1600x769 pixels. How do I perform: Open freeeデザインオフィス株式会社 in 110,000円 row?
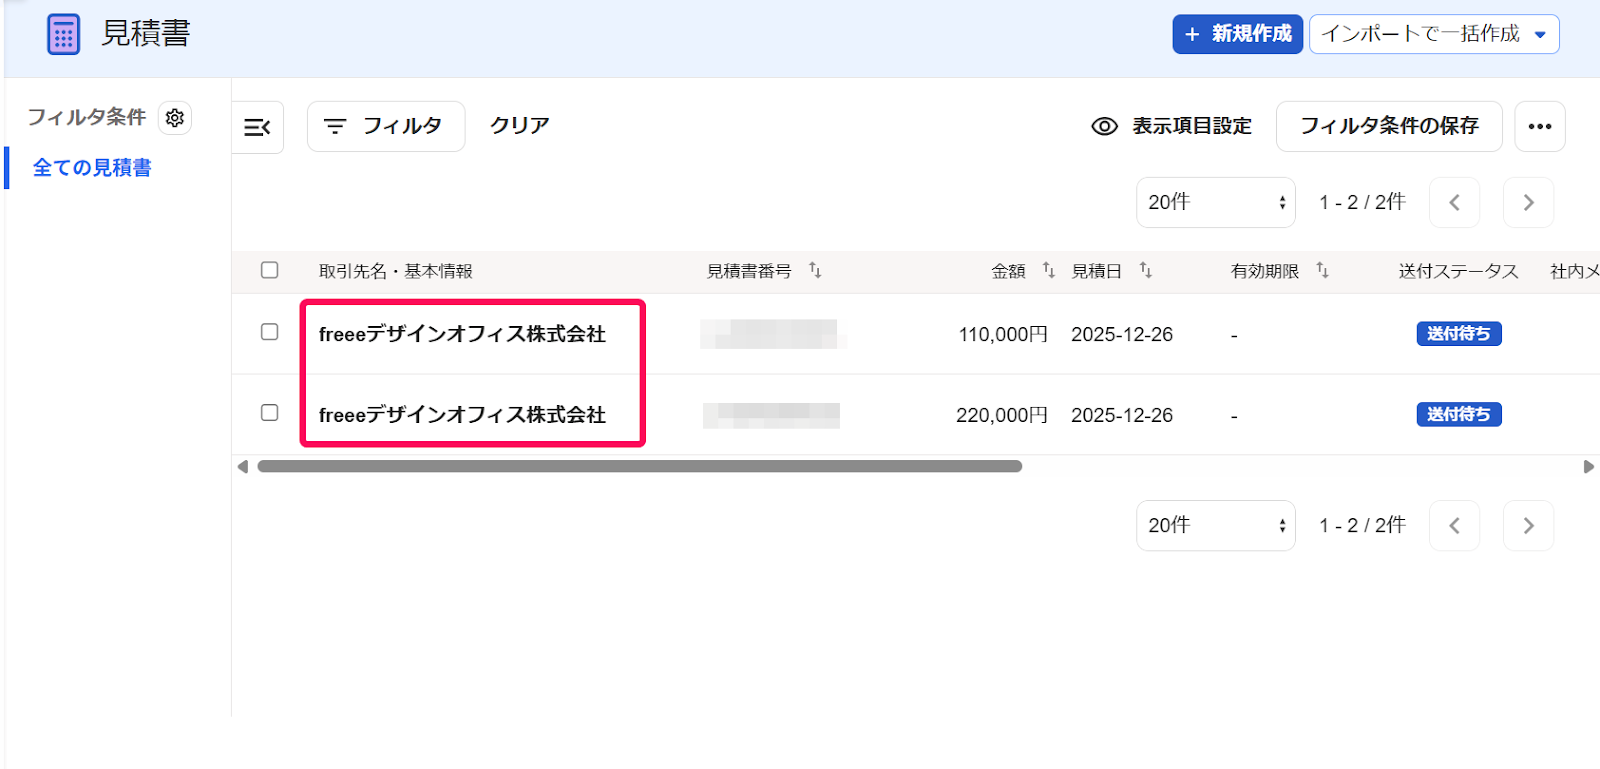coord(462,335)
